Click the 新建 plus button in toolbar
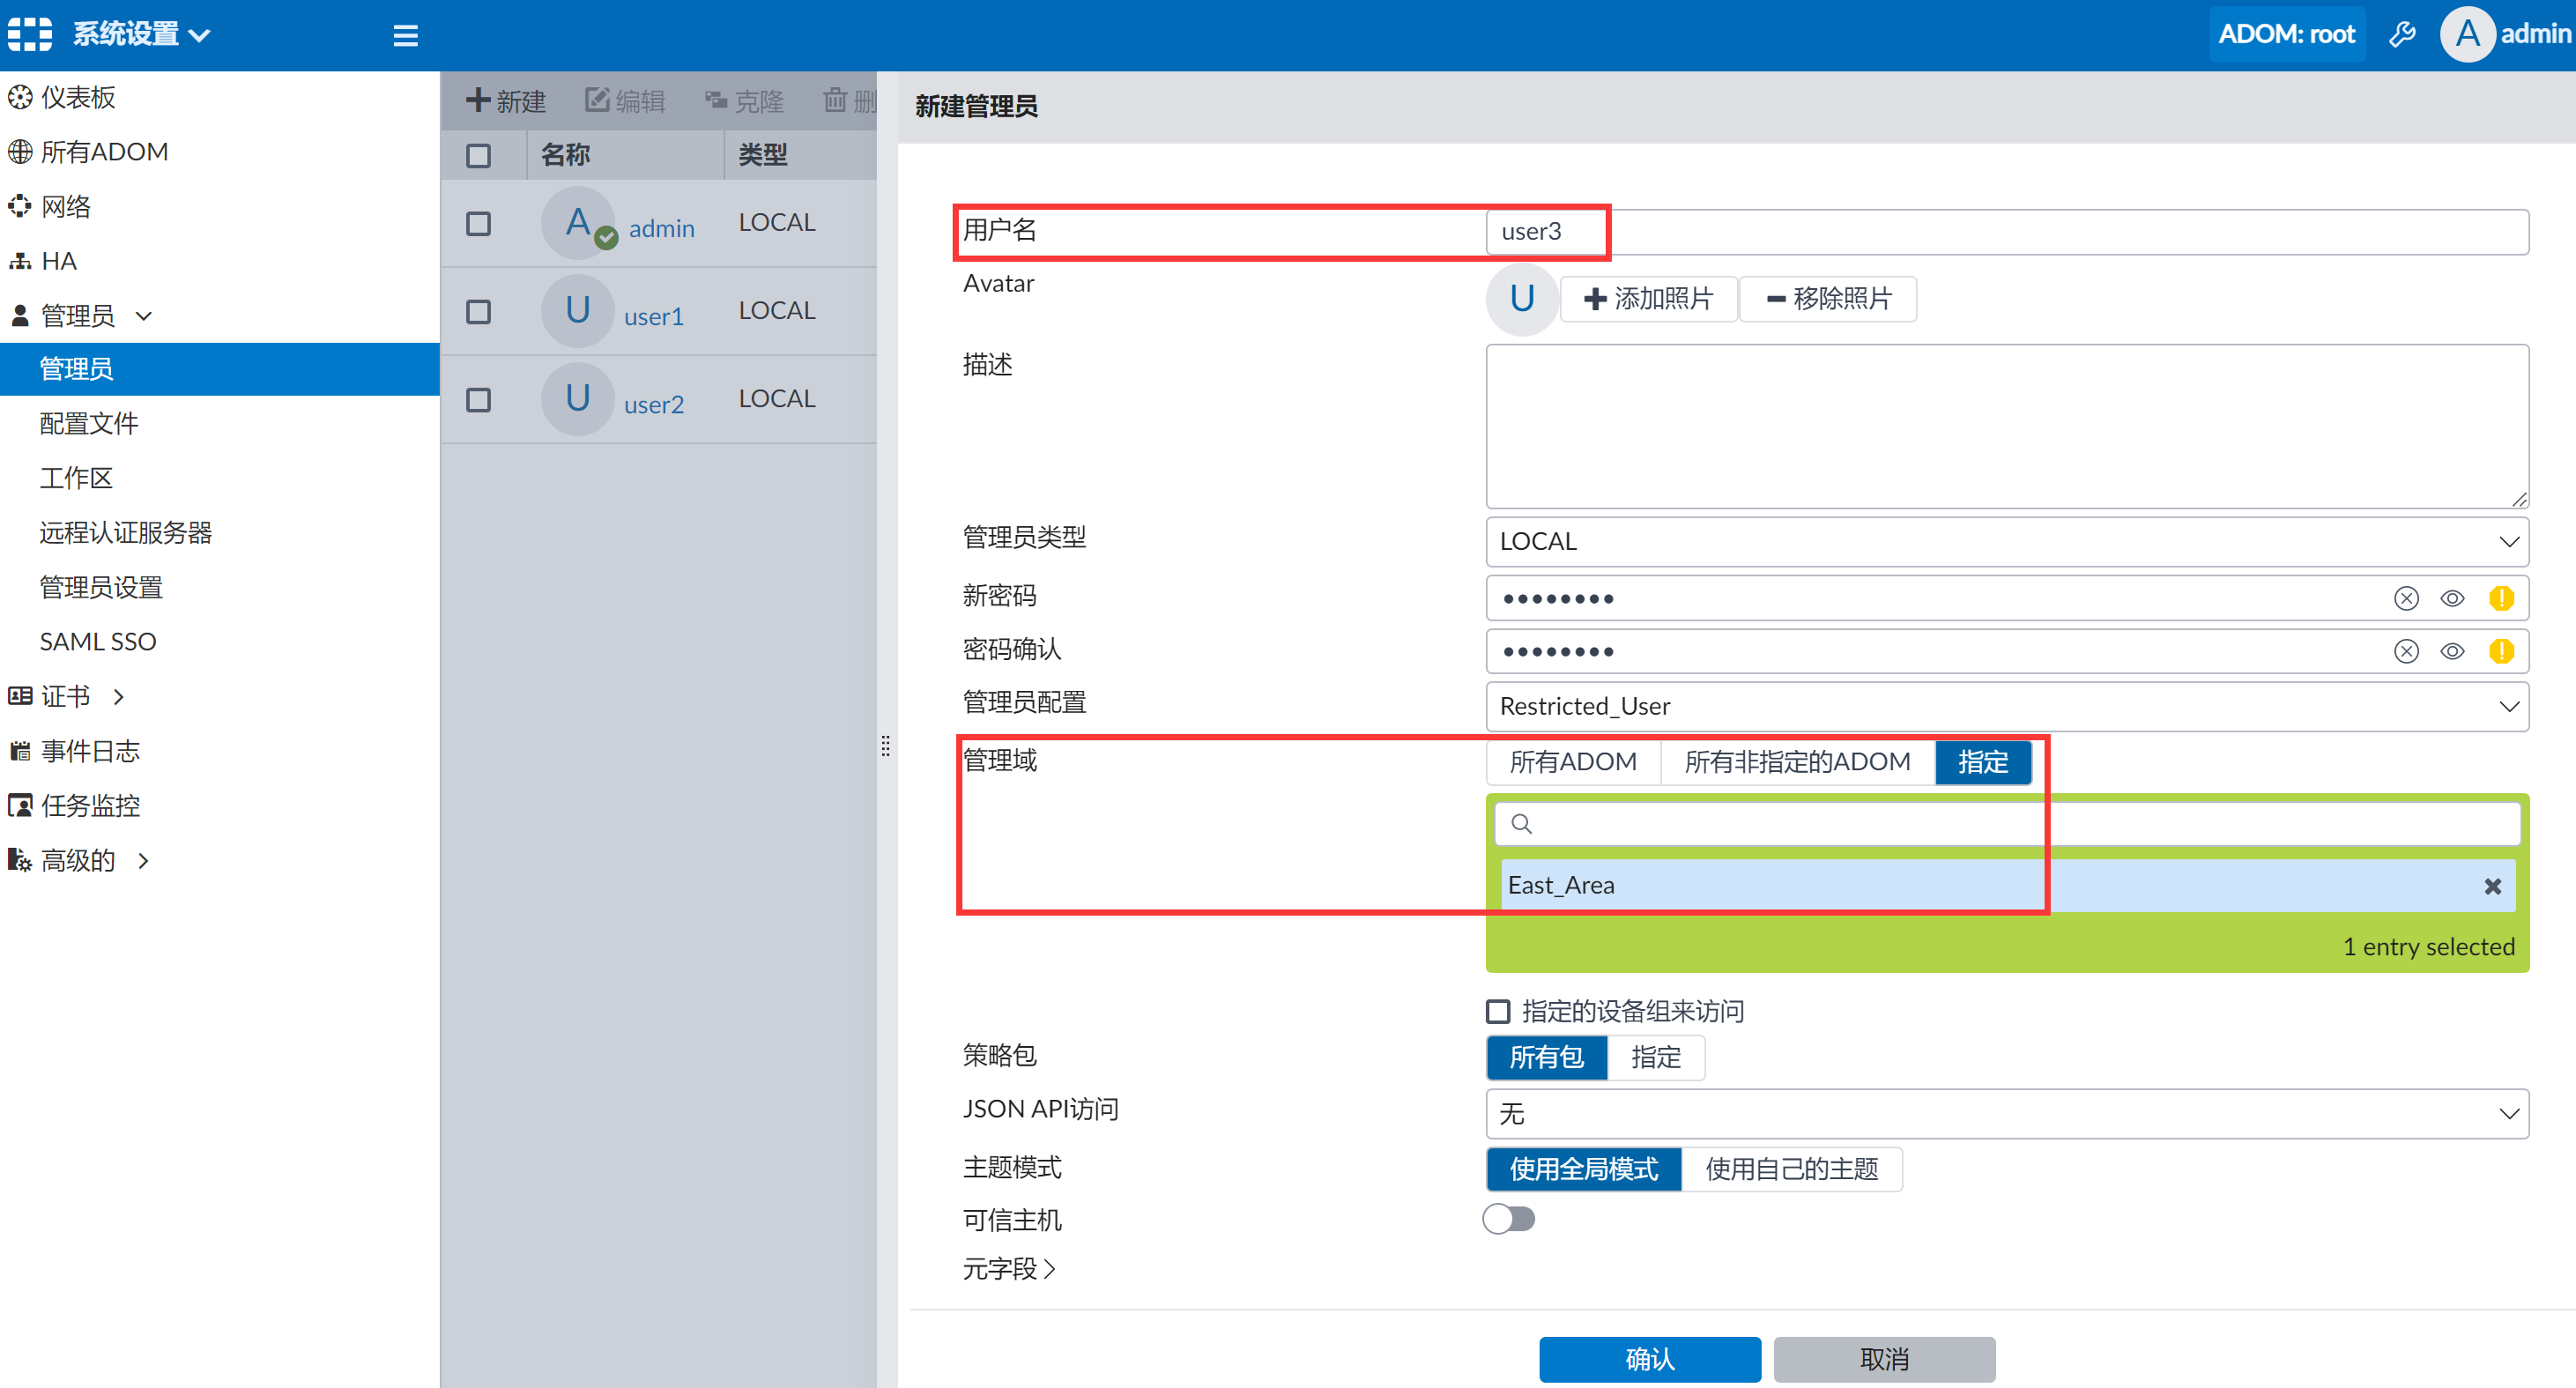 (x=506, y=101)
